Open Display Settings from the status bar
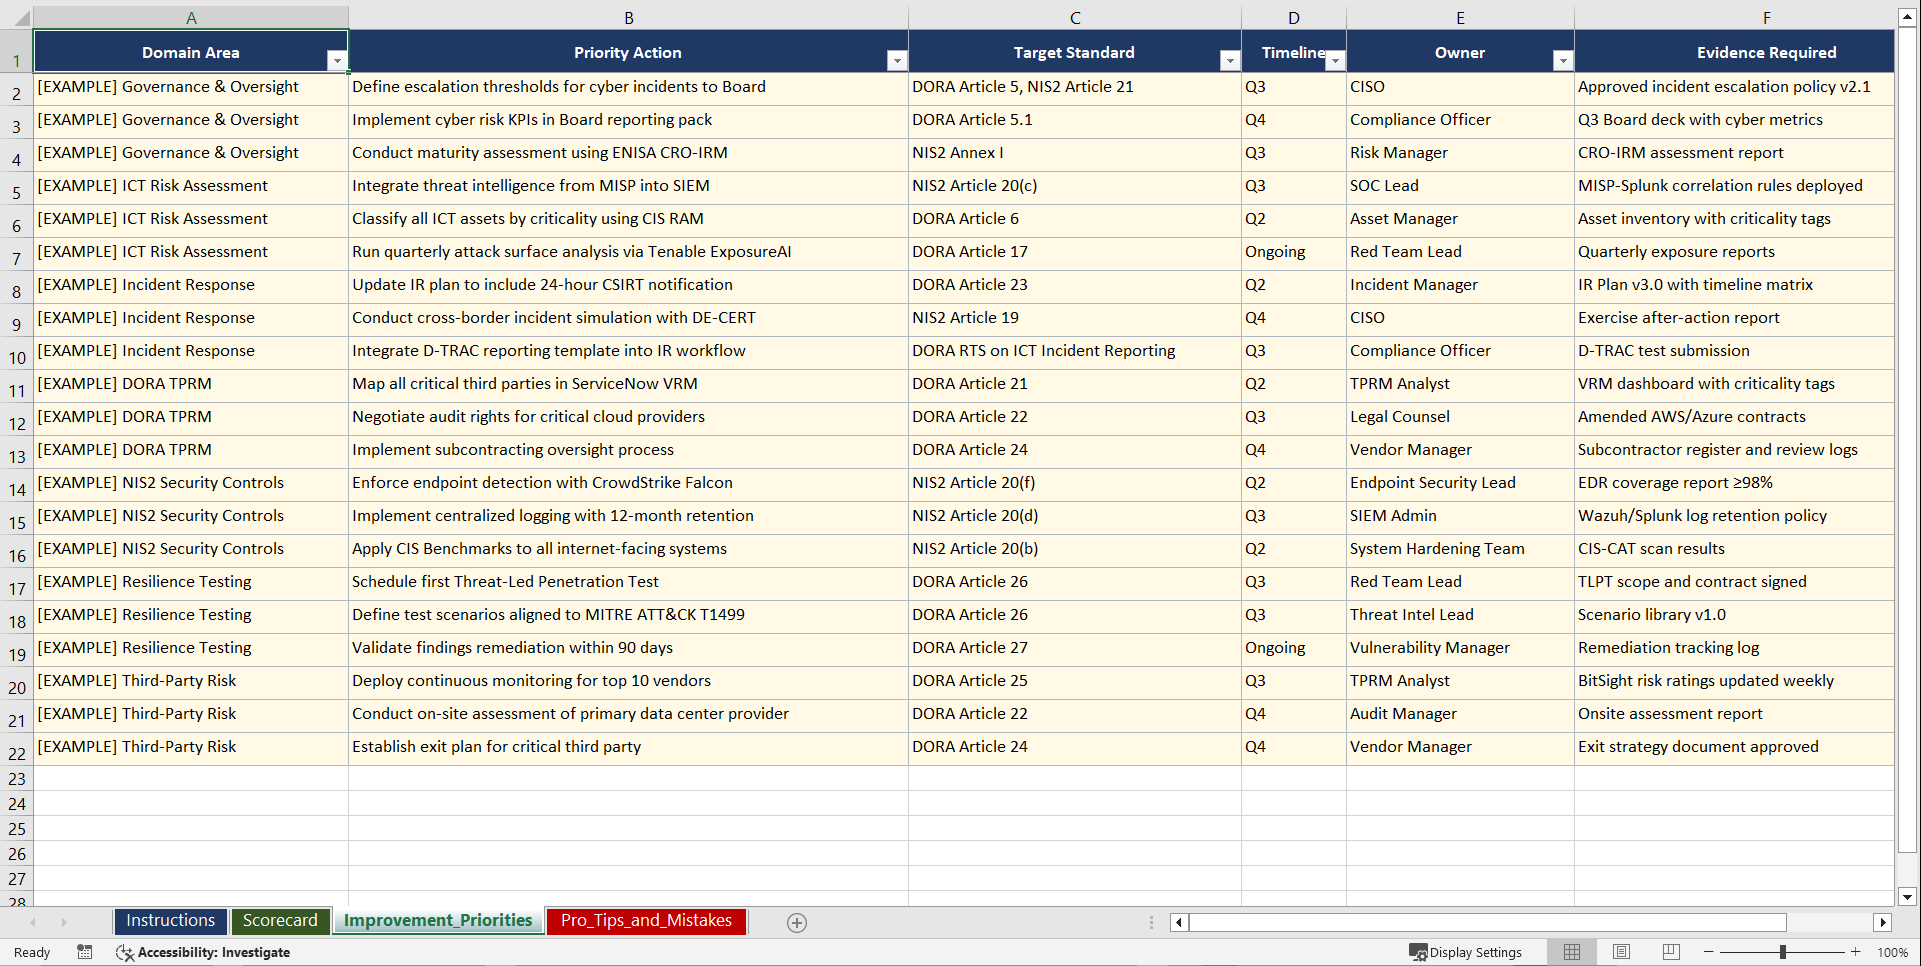Viewport: 1921px width, 966px height. (x=1467, y=952)
